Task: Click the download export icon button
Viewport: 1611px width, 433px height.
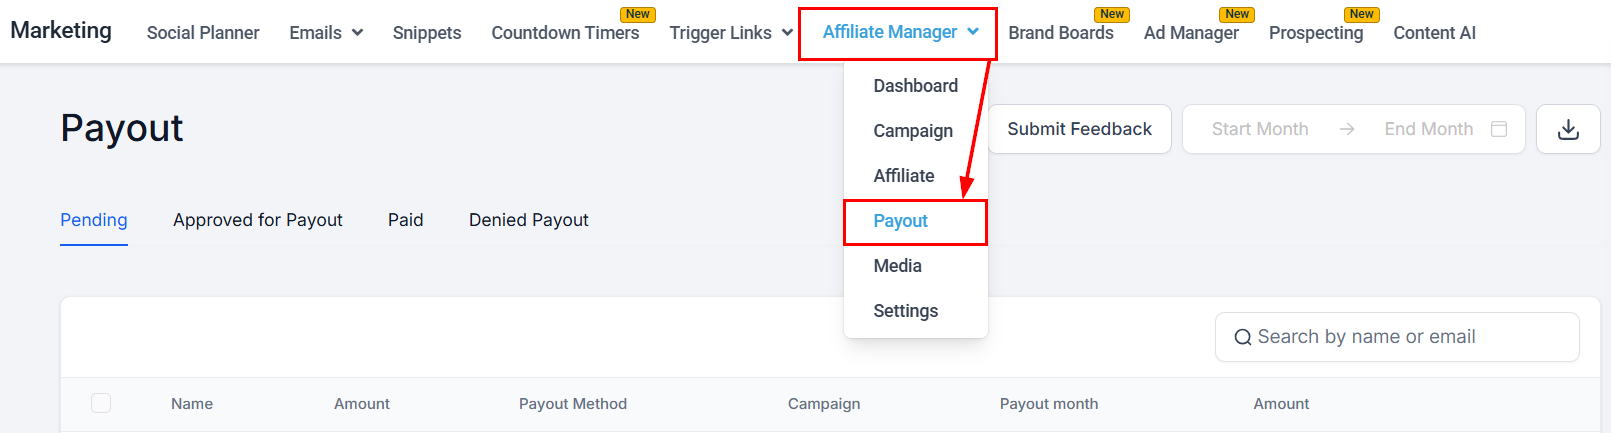Action: pyautogui.click(x=1568, y=129)
